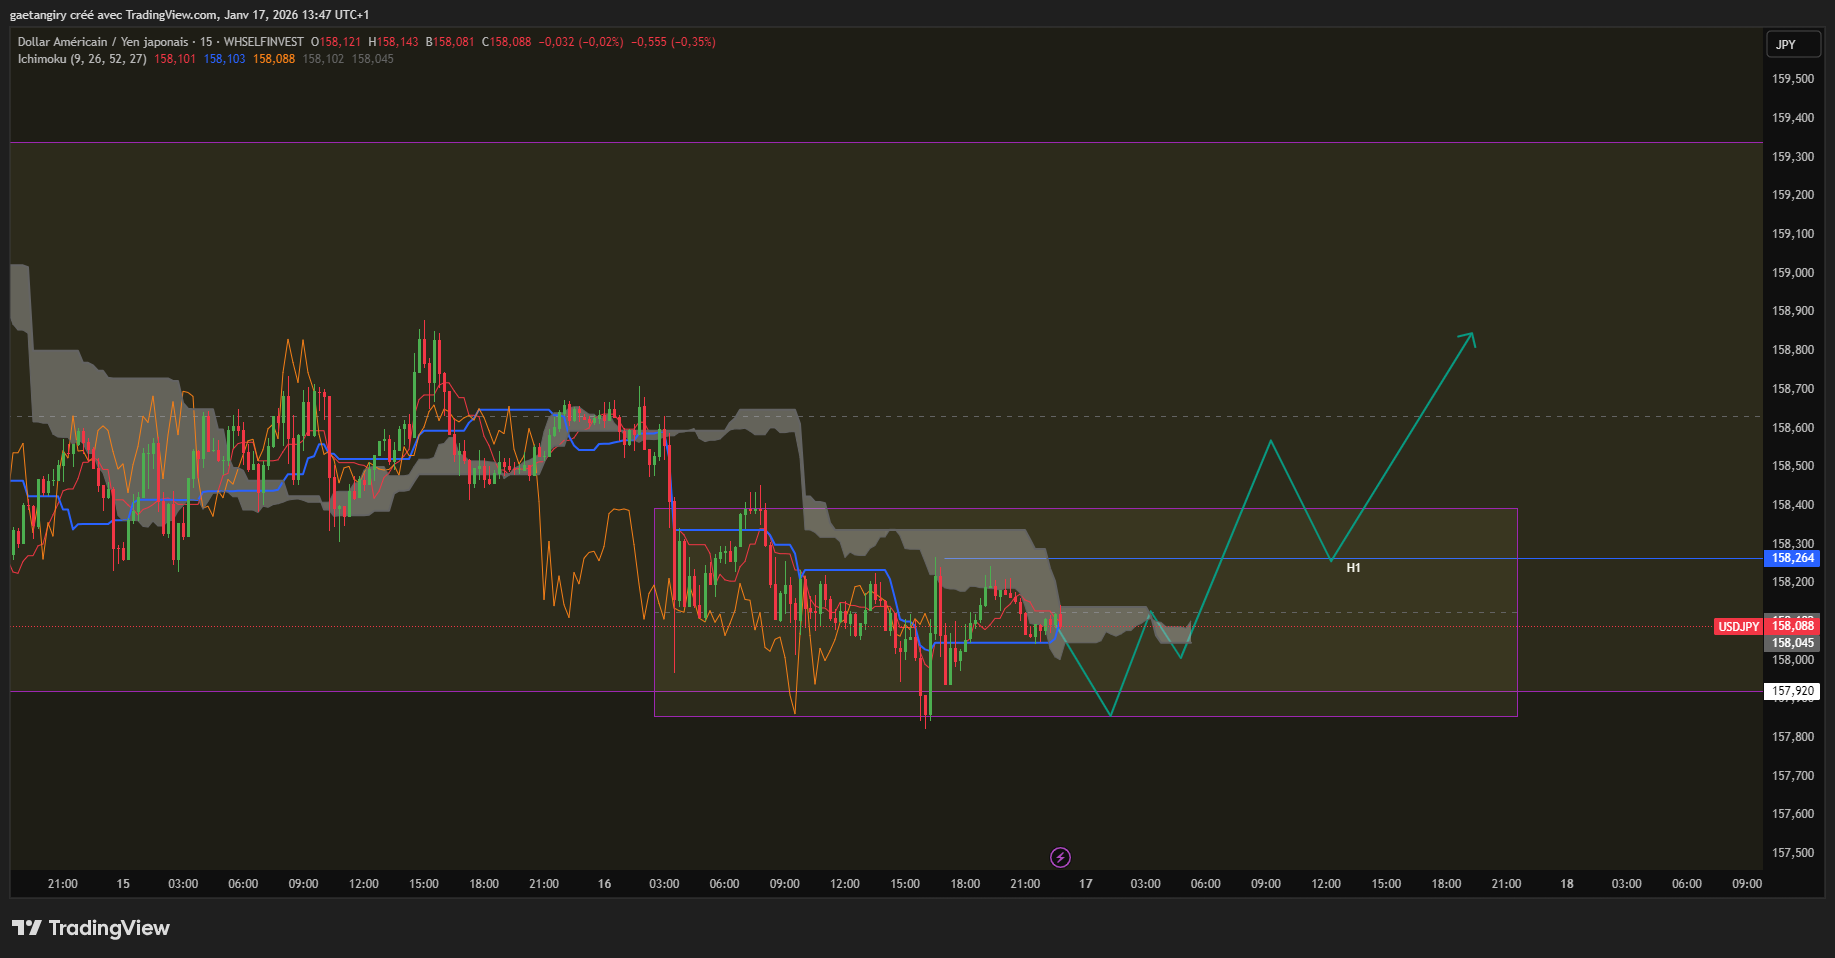Click the 159,000 level on price scale
This screenshot has height=958, width=1835.
pyautogui.click(x=1793, y=272)
